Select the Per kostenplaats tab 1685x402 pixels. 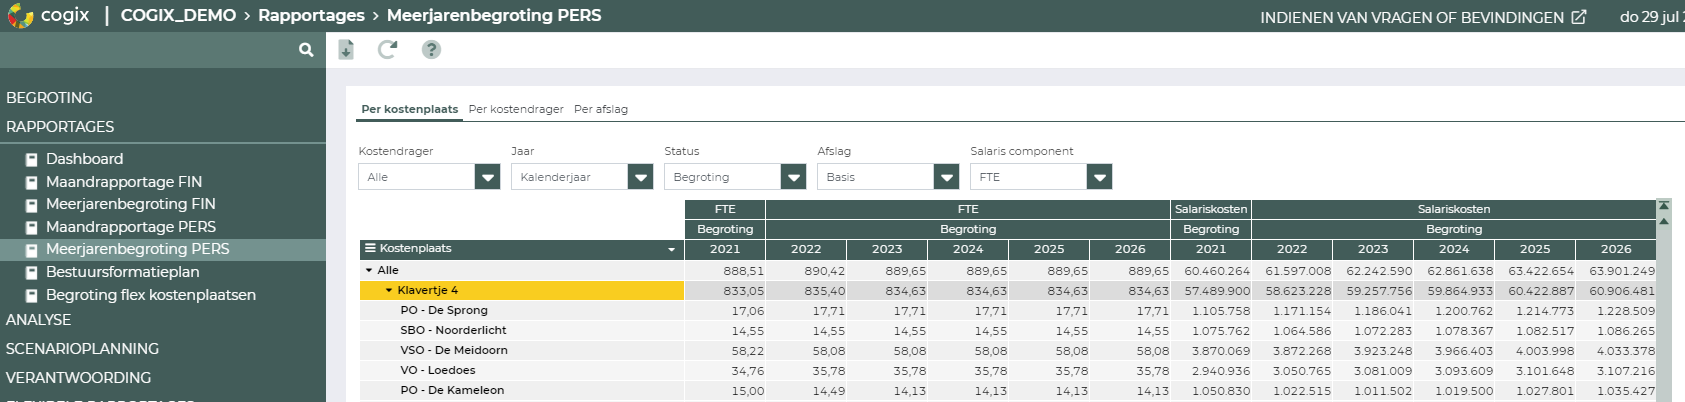(410, 109)
